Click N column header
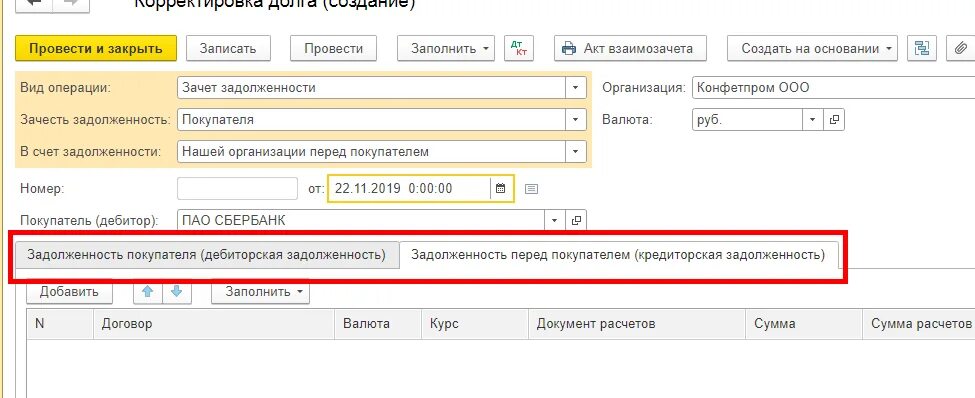975x398 pixels. [x=60, y=324]
